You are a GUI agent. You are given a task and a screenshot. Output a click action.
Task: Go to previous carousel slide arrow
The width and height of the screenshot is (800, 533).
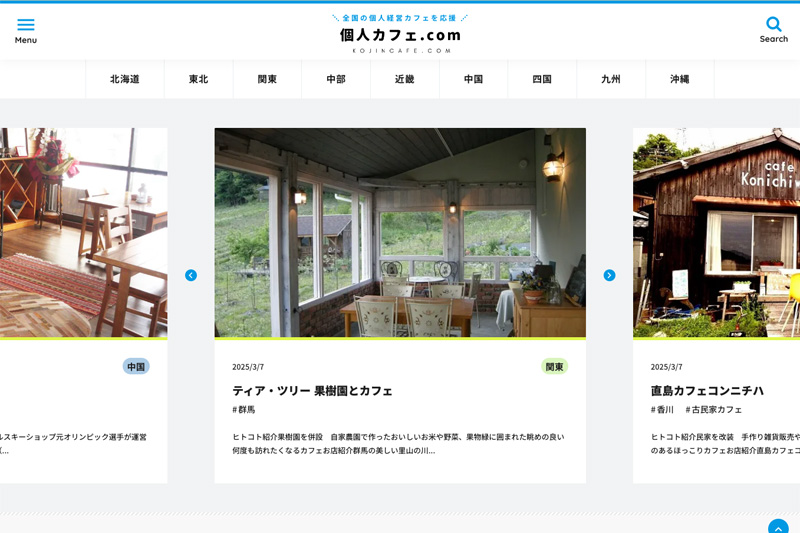(x=191, y=275)
